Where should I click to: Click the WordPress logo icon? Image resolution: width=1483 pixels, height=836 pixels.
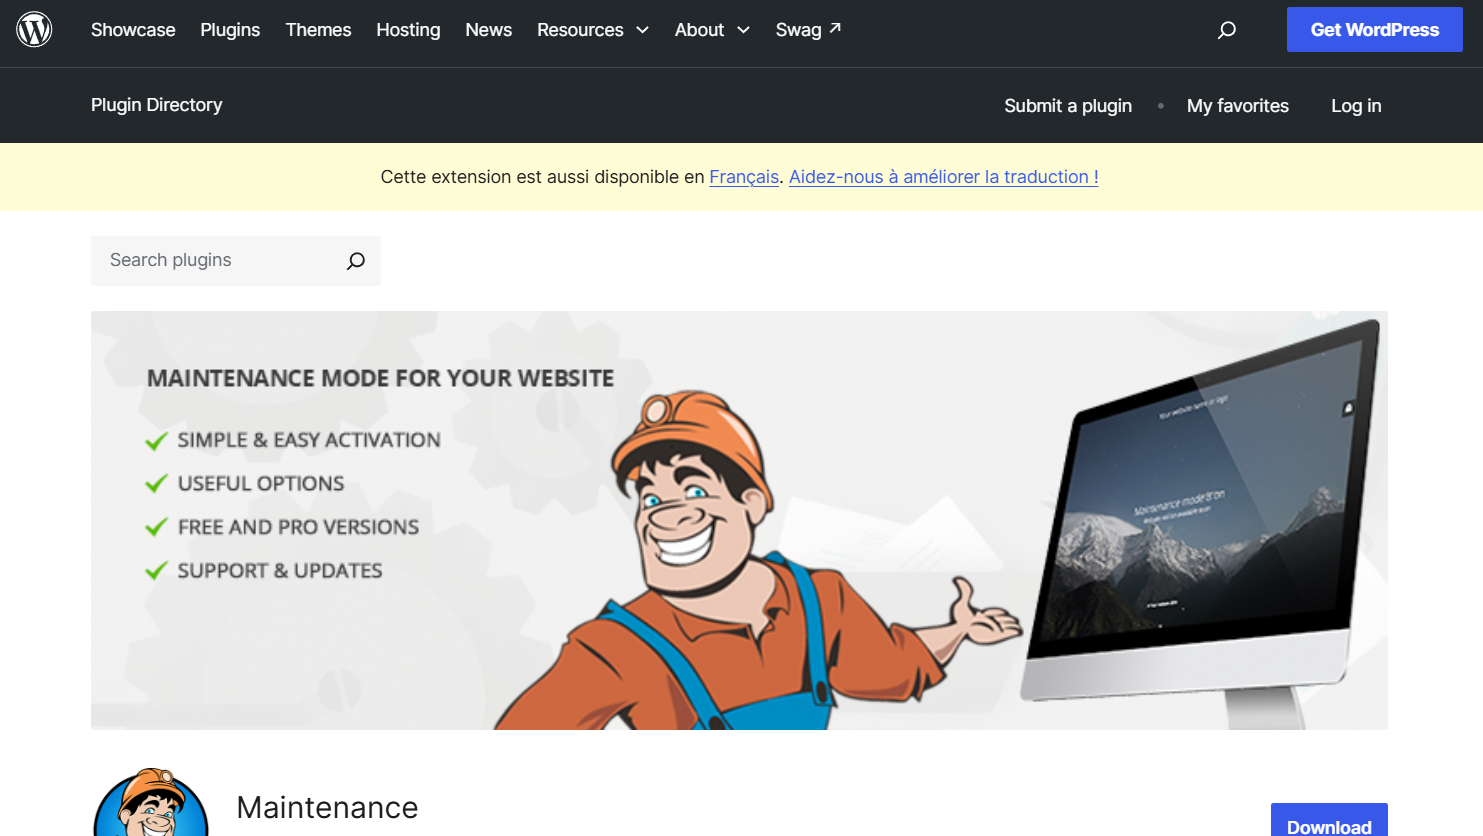point(34,30)
